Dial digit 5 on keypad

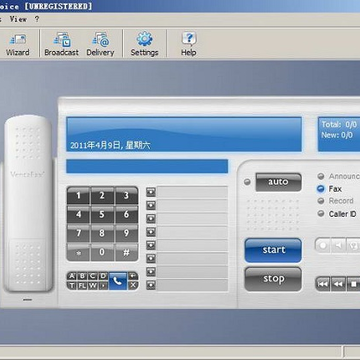pyautogui.click(x=102, y=214)
